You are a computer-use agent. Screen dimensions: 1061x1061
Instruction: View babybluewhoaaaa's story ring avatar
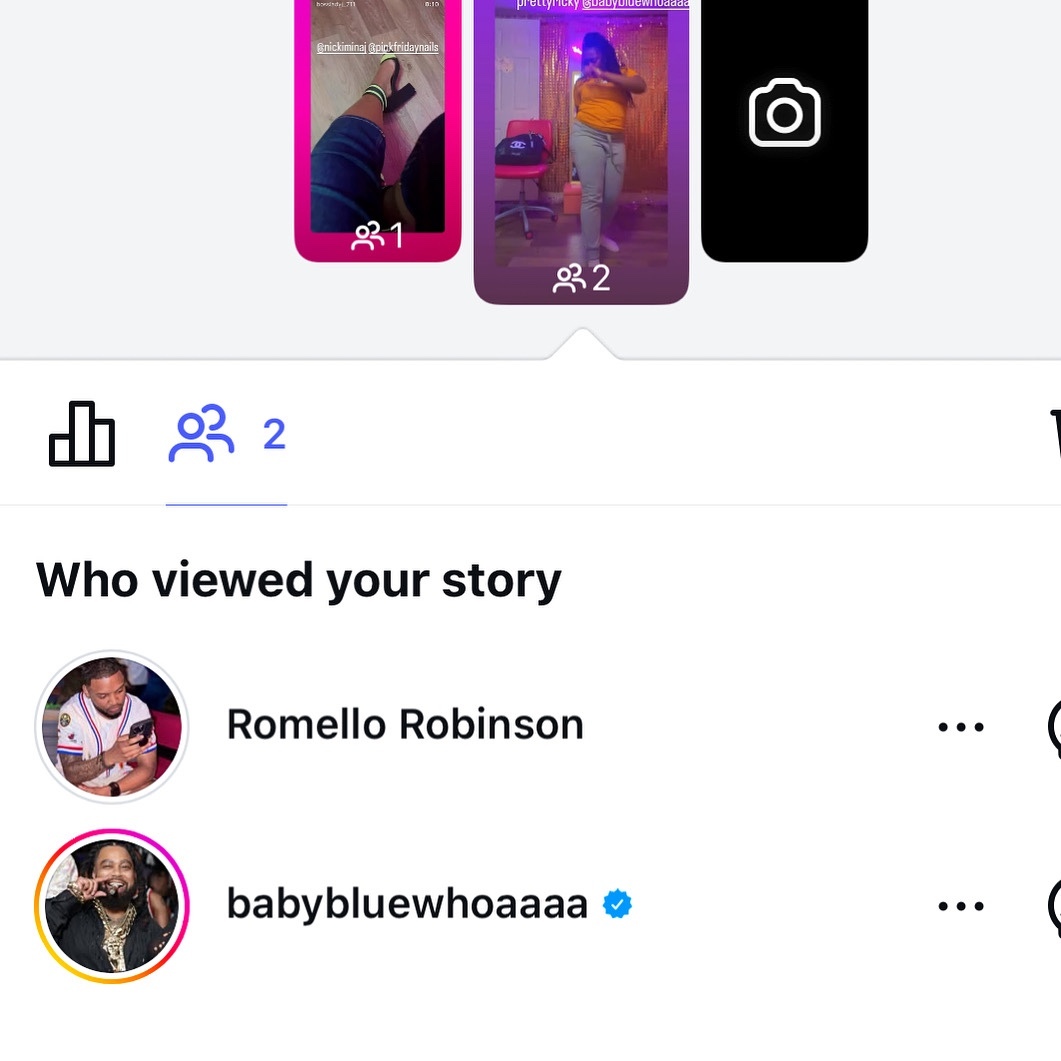point(112,906)
